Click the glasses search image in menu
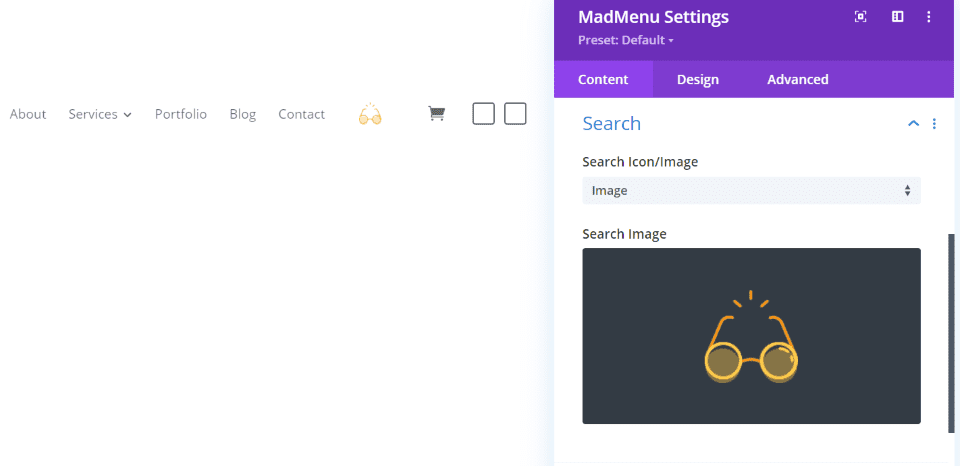 pyautogui.click(x=370, y=115)
